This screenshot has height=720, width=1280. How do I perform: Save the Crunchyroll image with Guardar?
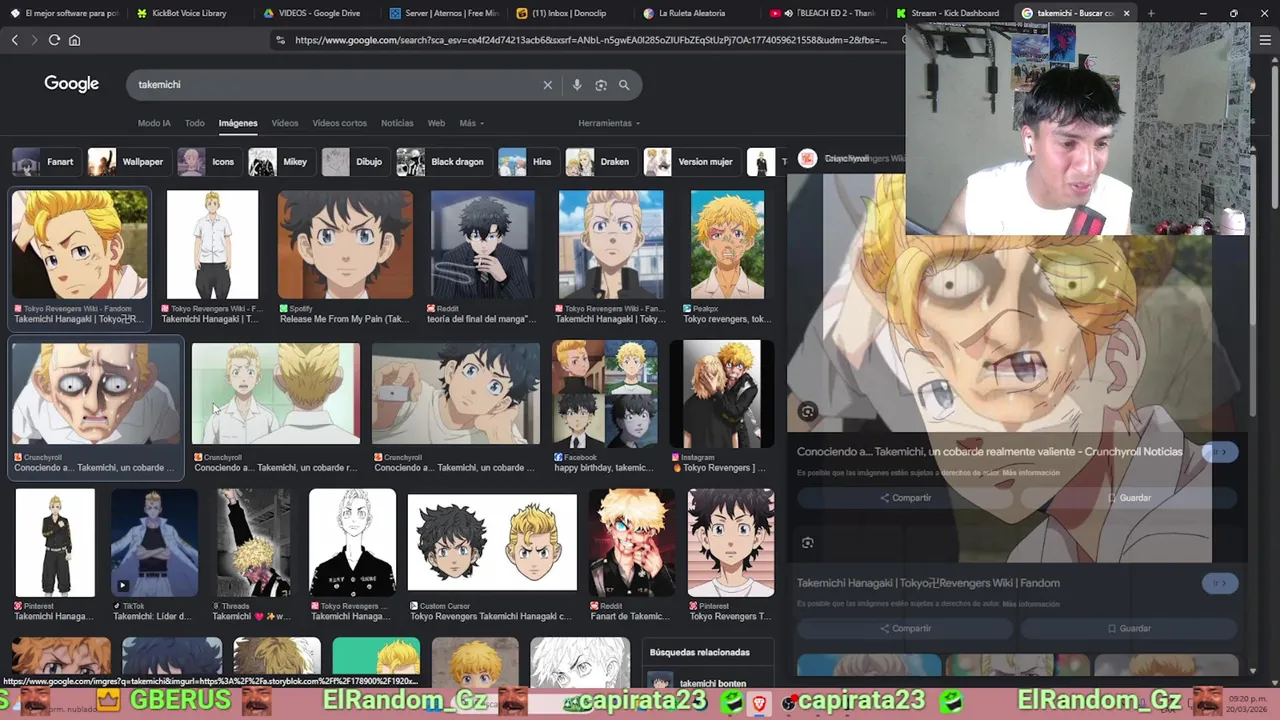[x=1129, y=498]
